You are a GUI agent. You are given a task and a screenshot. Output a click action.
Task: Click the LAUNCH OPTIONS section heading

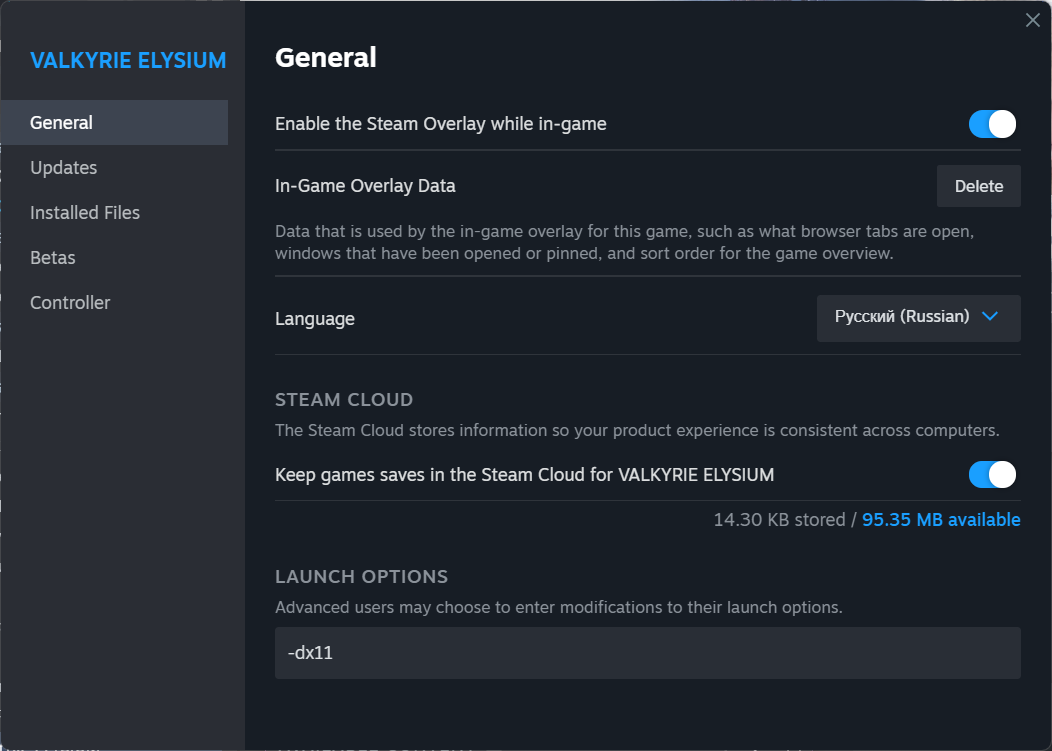tap(361, 577)
